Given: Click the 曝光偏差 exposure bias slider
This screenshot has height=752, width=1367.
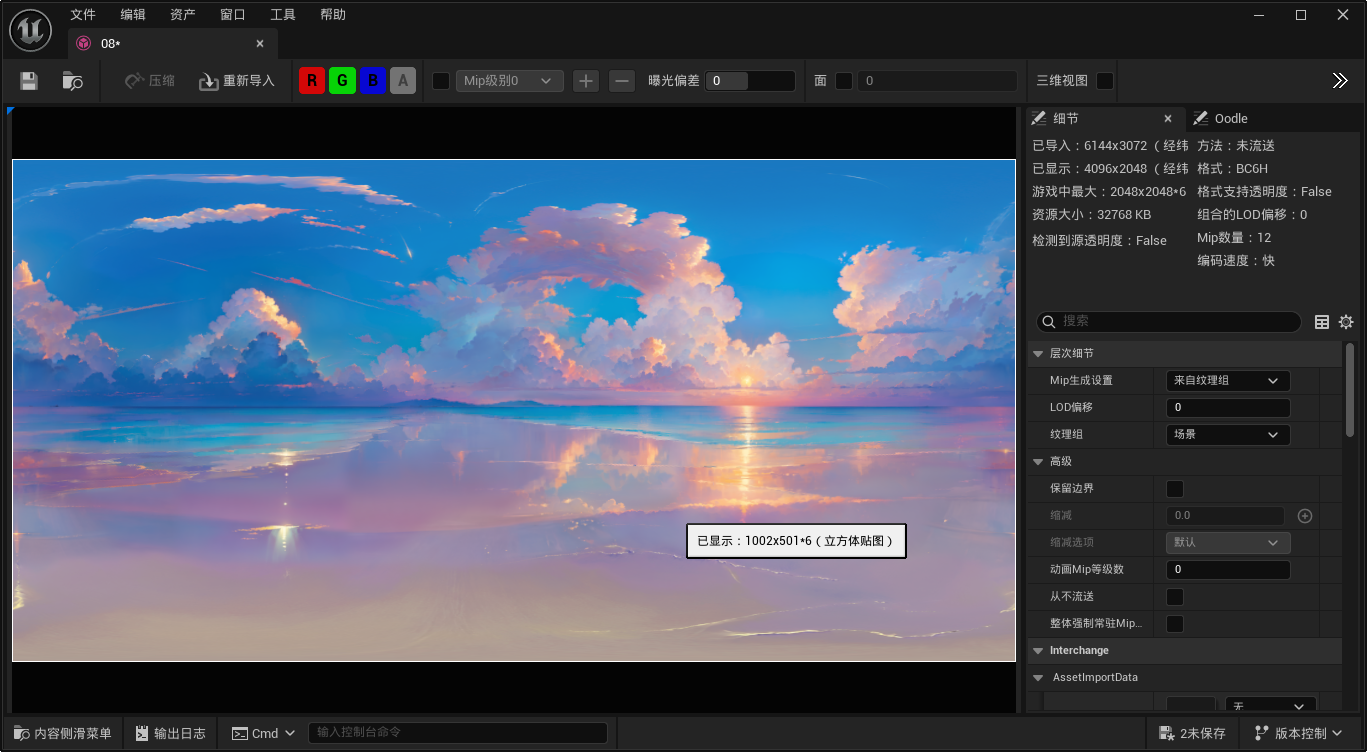Looking at the screenshot, I should (x=749, y=81).
